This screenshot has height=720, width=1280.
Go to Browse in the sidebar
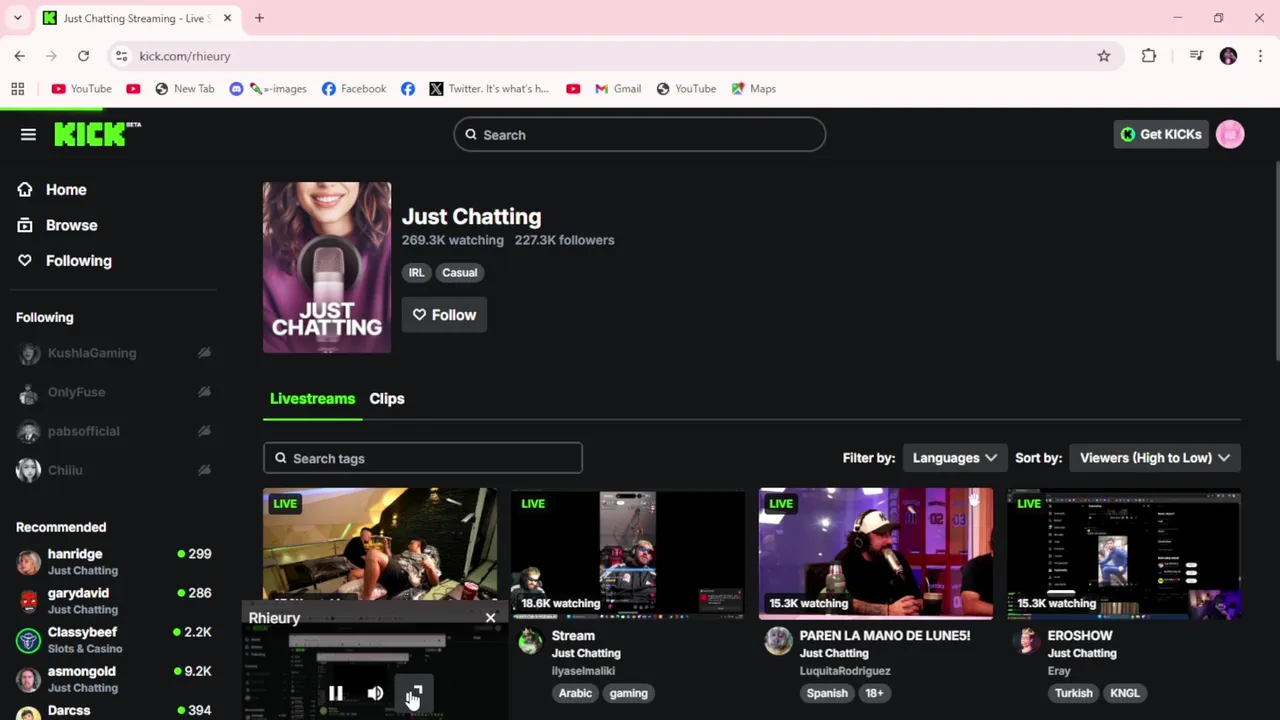tap(72, 225)
